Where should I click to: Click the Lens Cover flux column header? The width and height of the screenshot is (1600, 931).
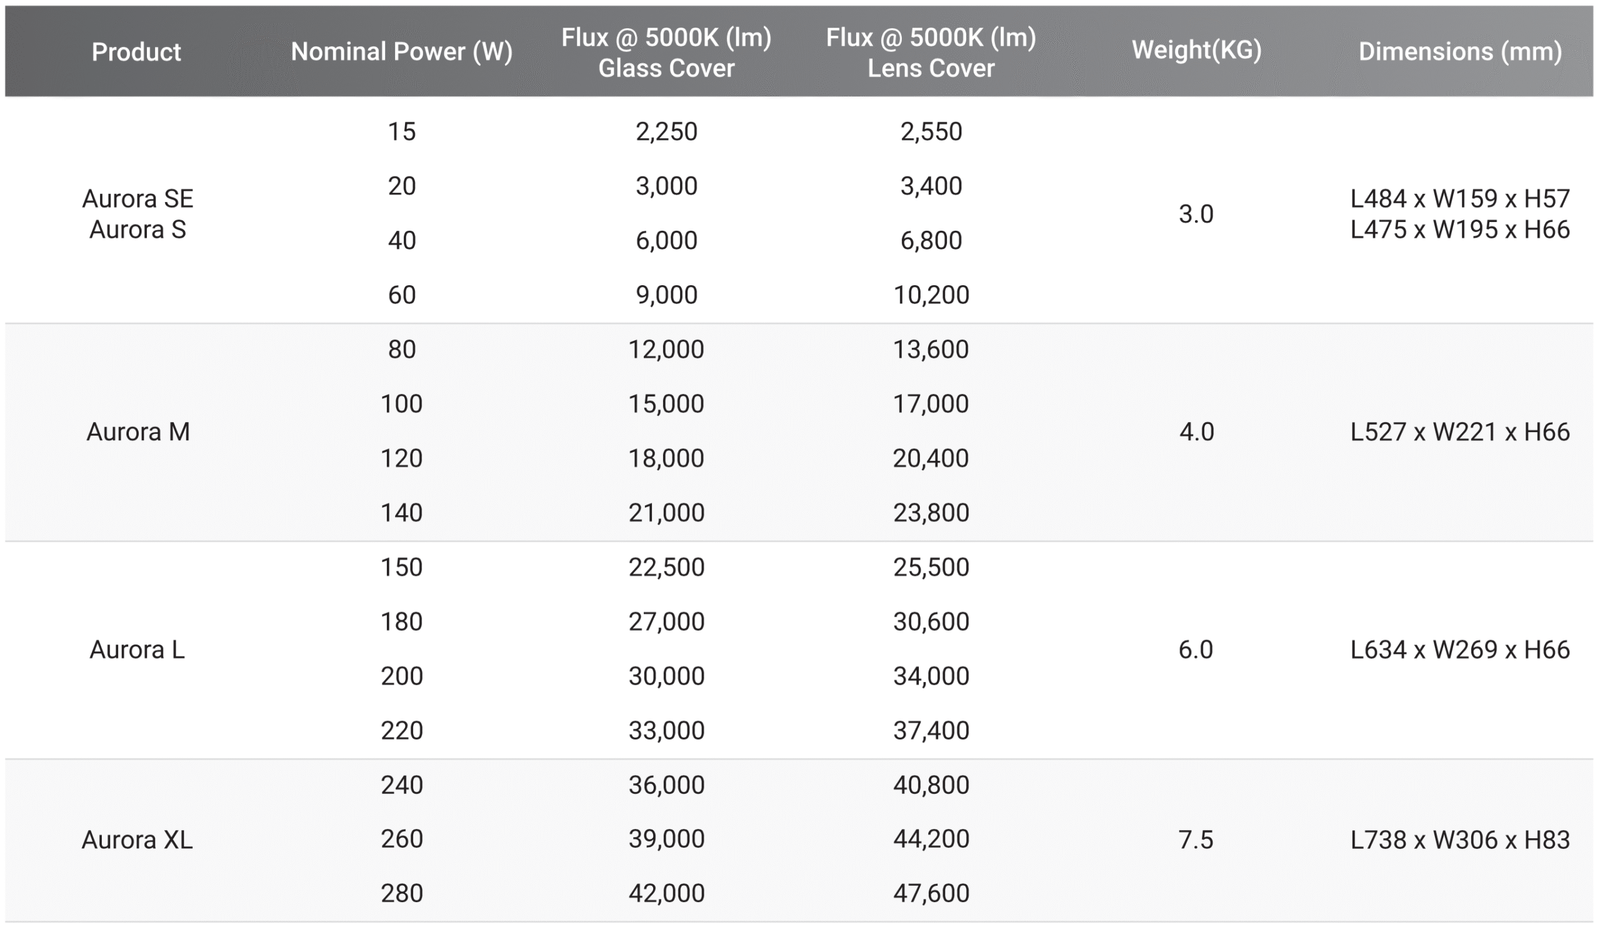point(931,52)
